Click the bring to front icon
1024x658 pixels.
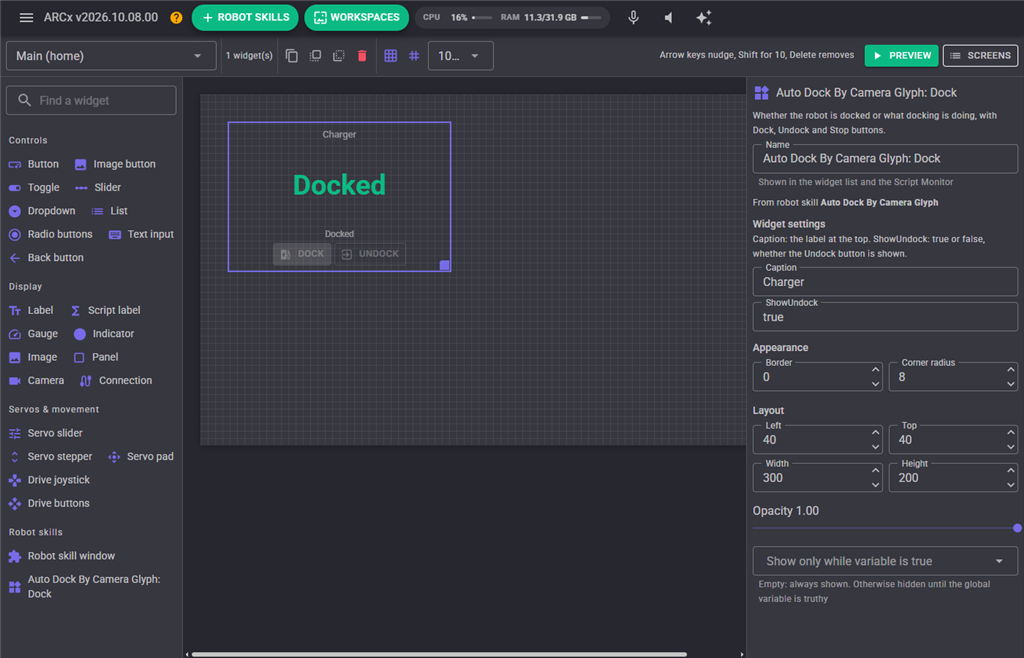tap(315, 56)
